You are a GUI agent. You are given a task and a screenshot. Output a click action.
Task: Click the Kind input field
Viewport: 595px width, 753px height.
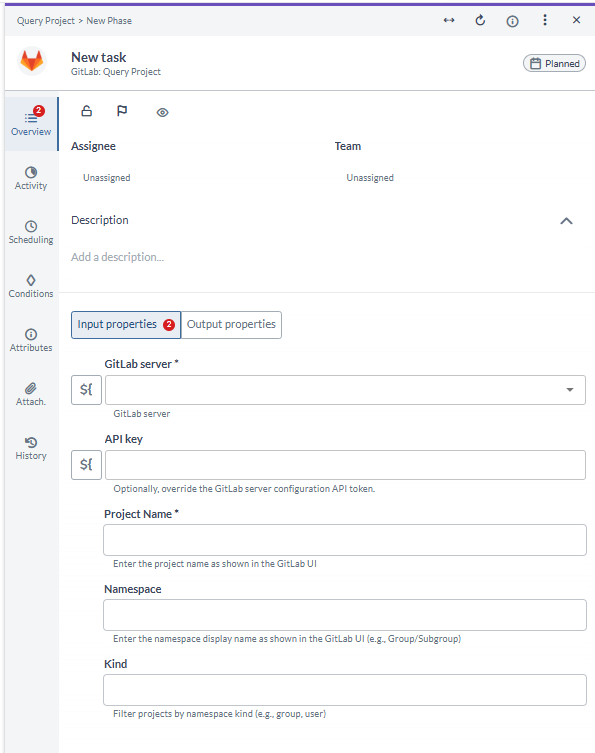coord(345,690)
